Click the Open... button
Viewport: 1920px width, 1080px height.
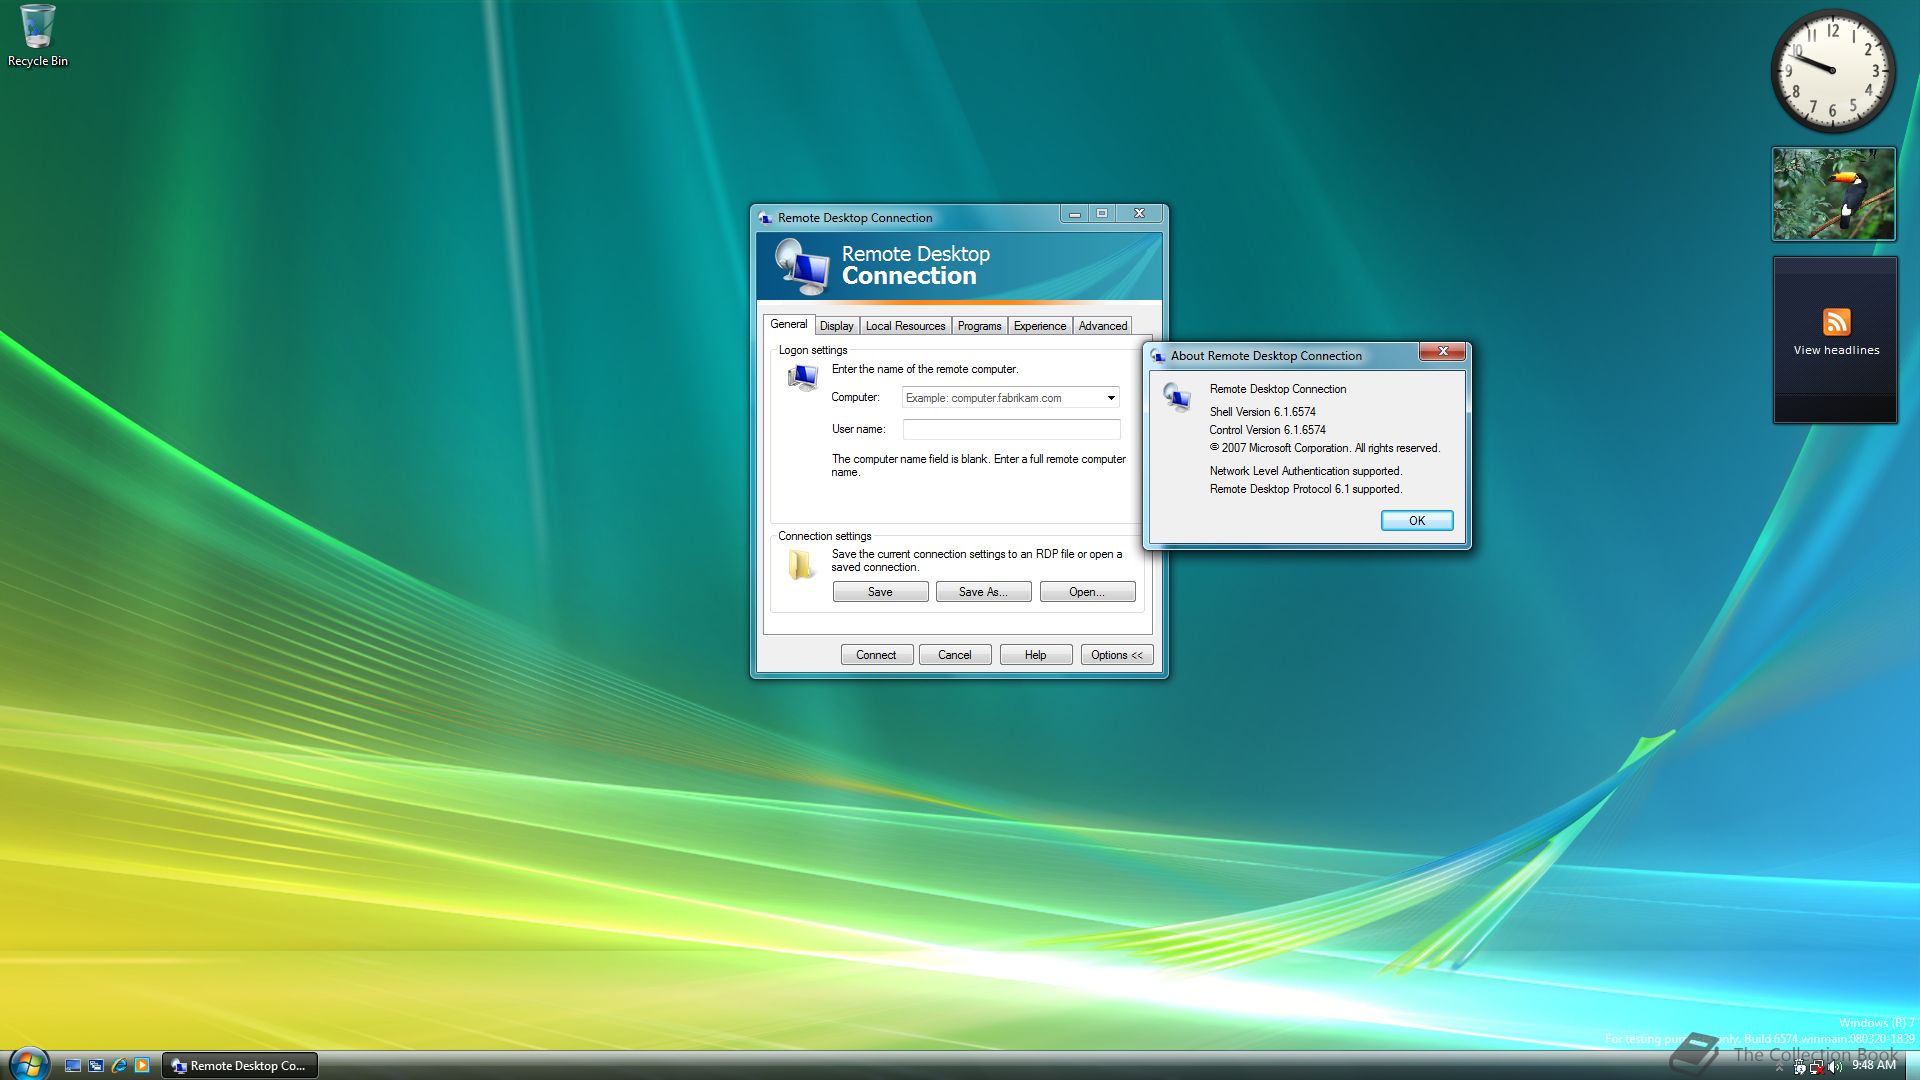click(1087, 592)
